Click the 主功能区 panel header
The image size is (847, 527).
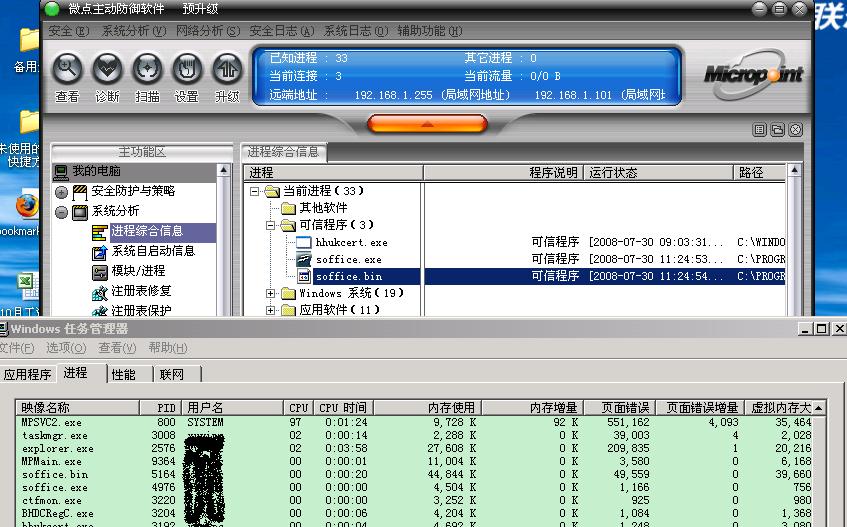[142, 152]
